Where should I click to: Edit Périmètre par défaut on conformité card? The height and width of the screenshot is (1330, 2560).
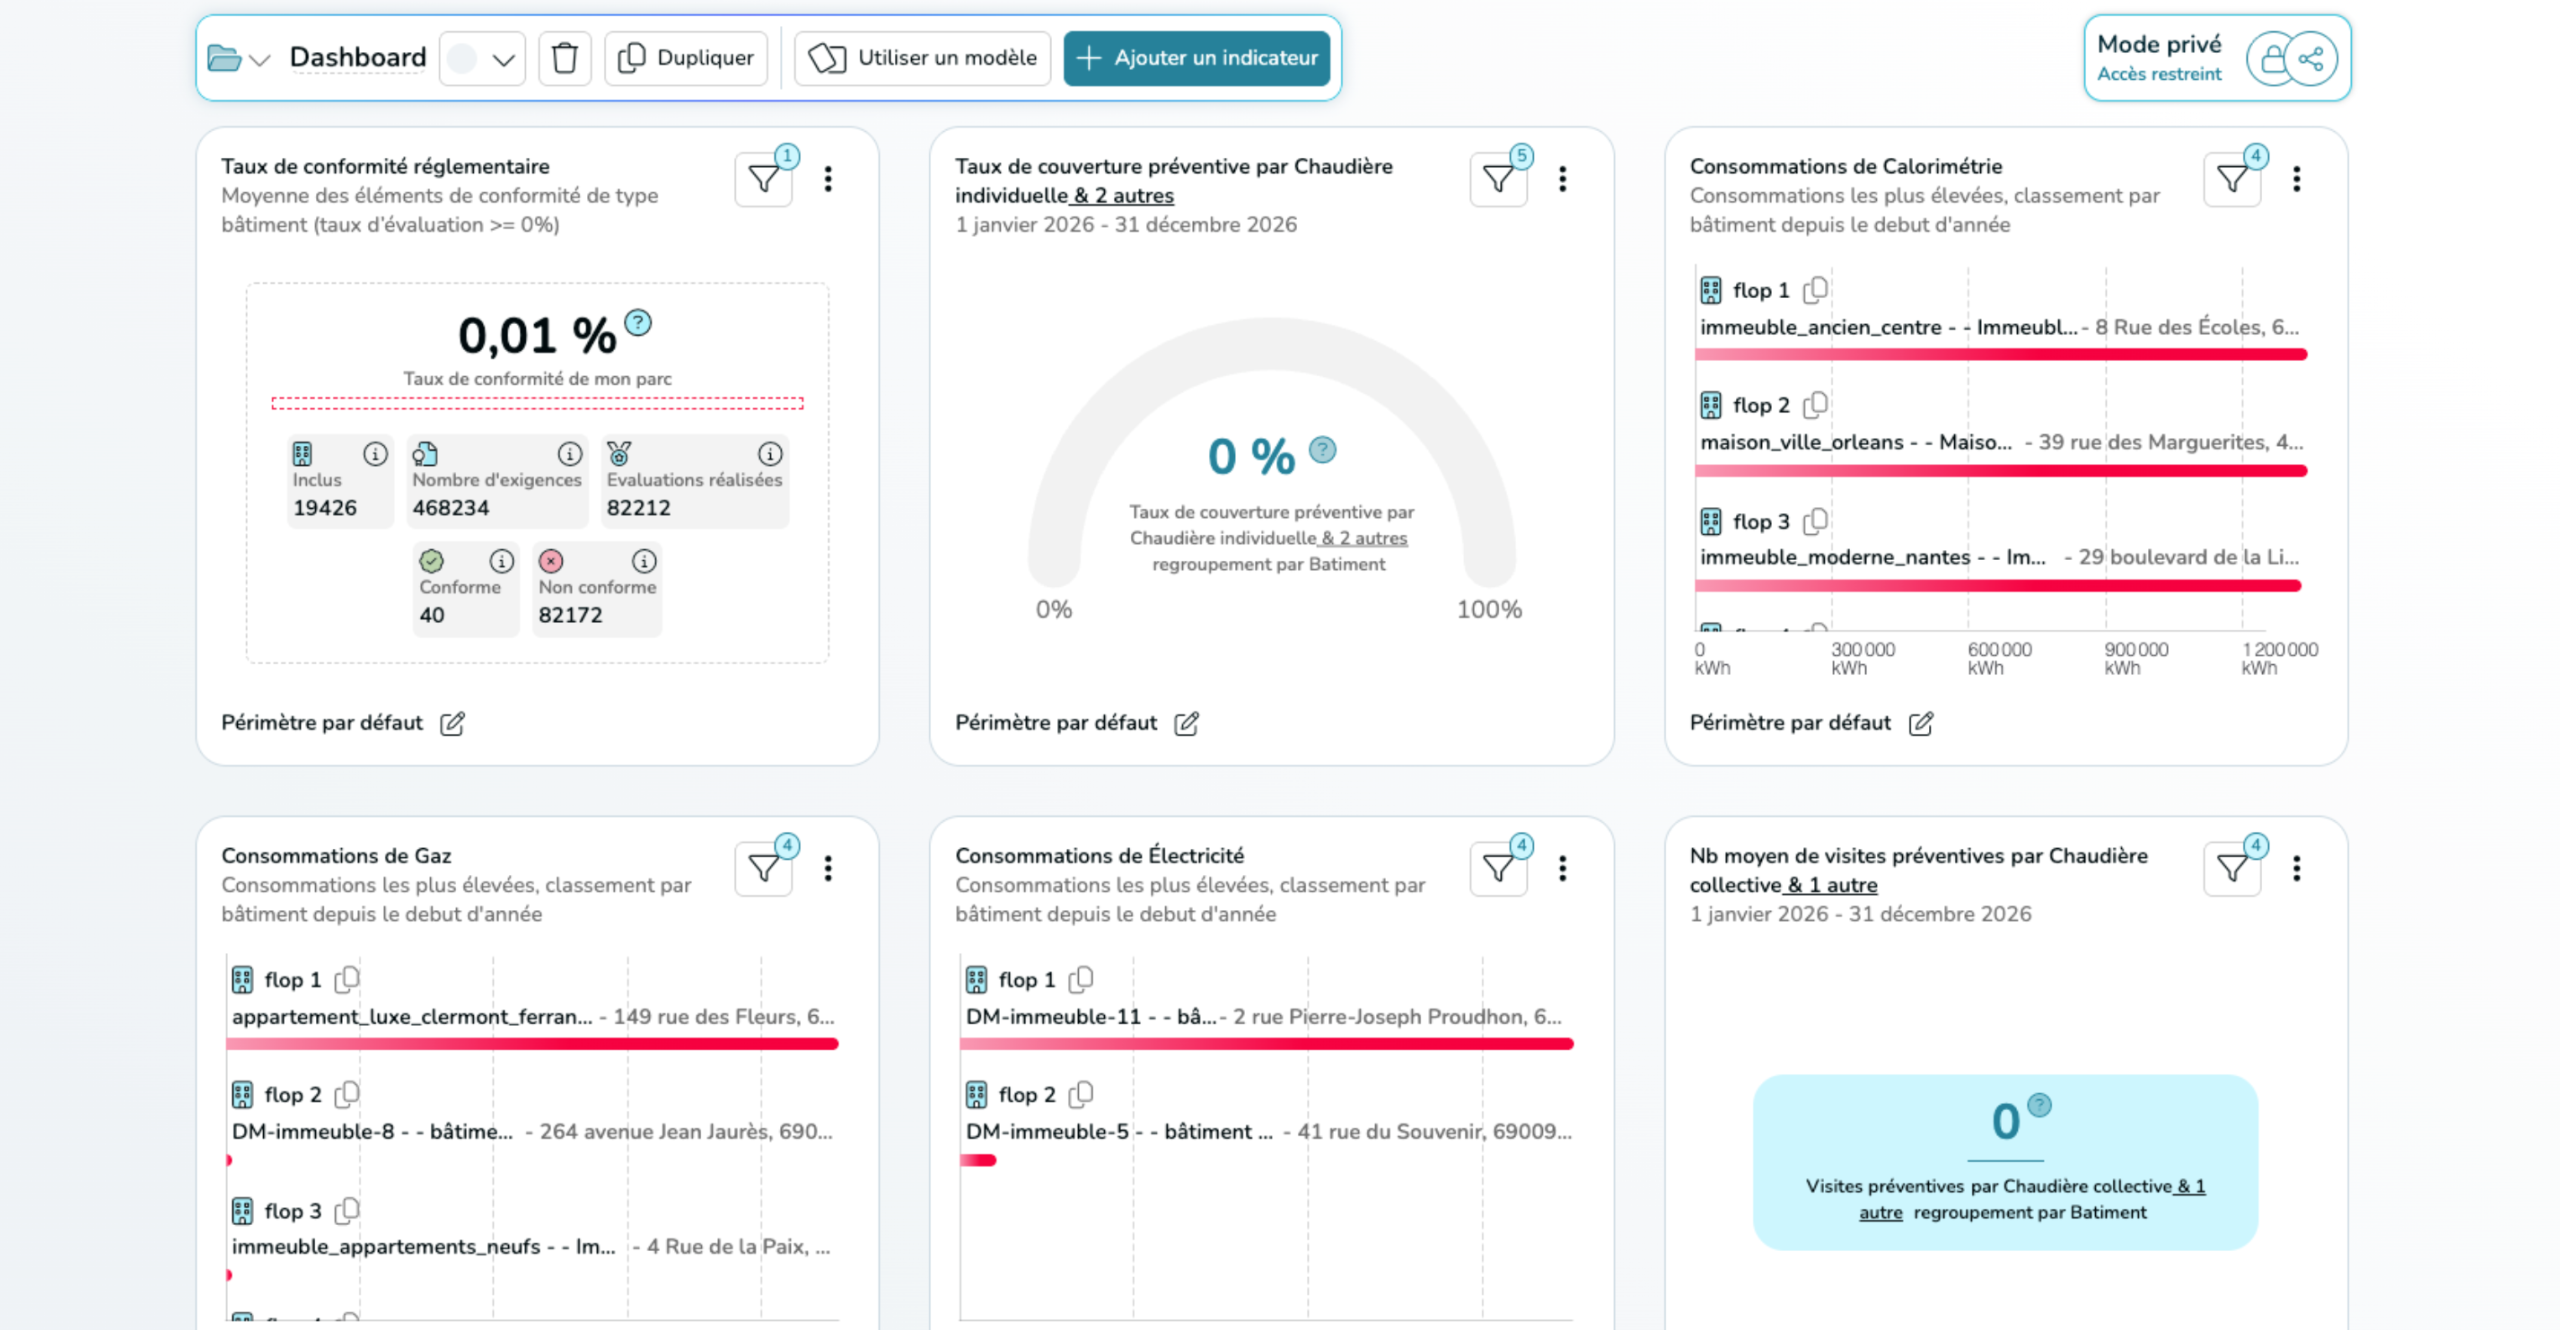(453, 723)
